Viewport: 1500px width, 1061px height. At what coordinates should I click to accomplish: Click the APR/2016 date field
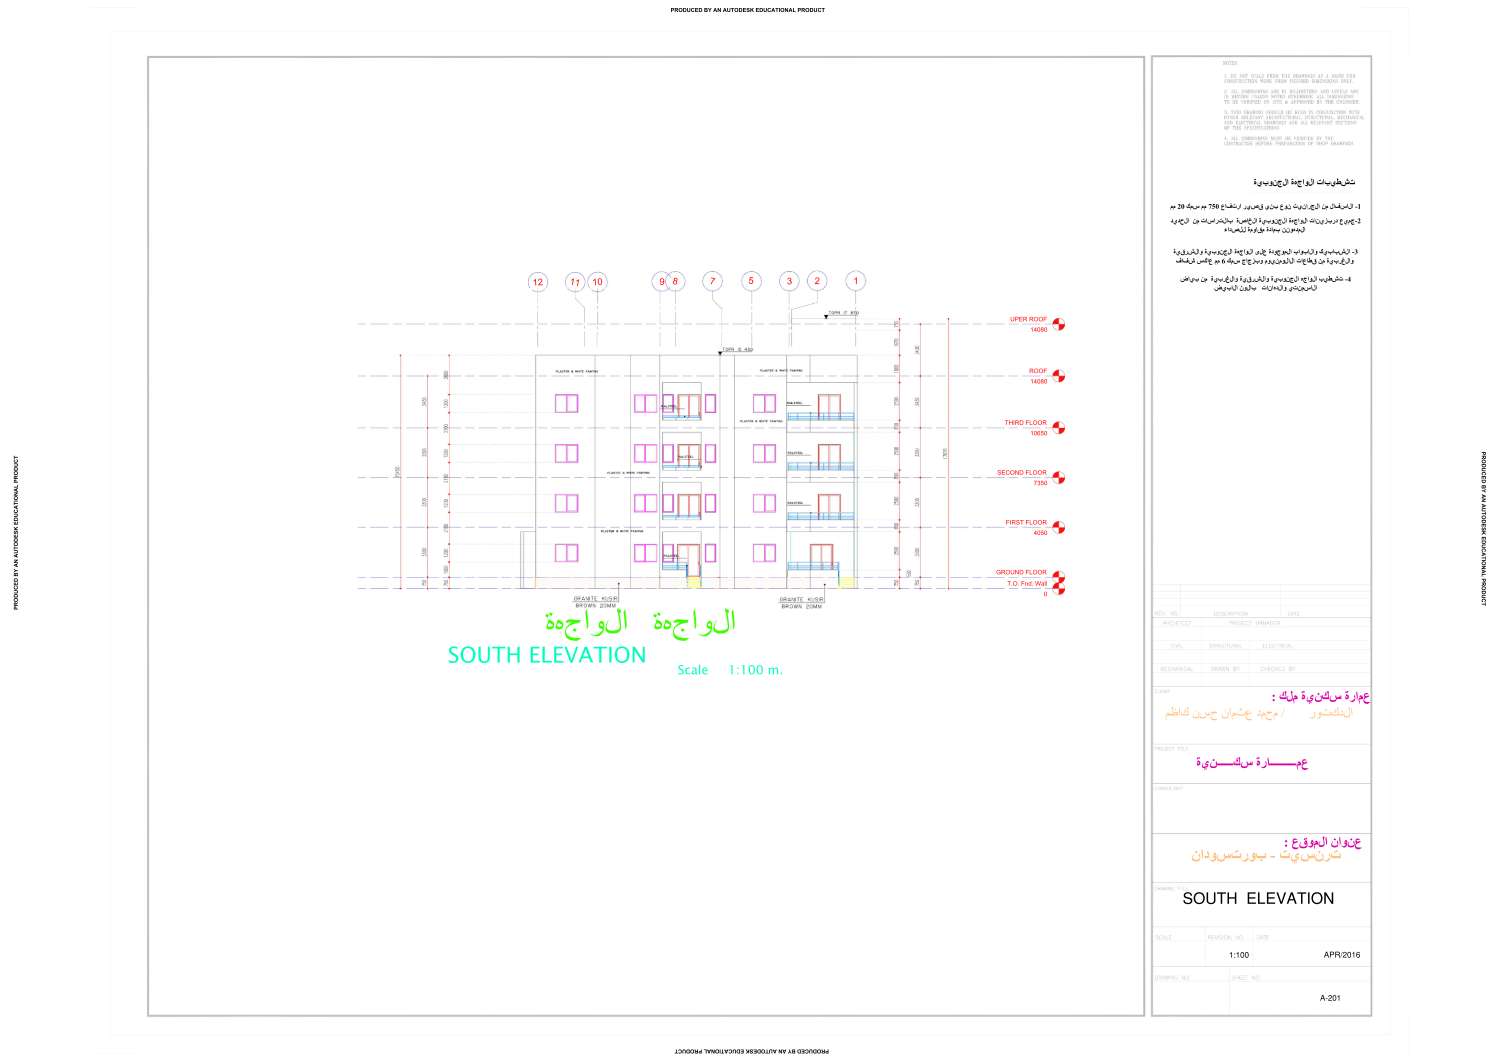tap(1341, 955)
